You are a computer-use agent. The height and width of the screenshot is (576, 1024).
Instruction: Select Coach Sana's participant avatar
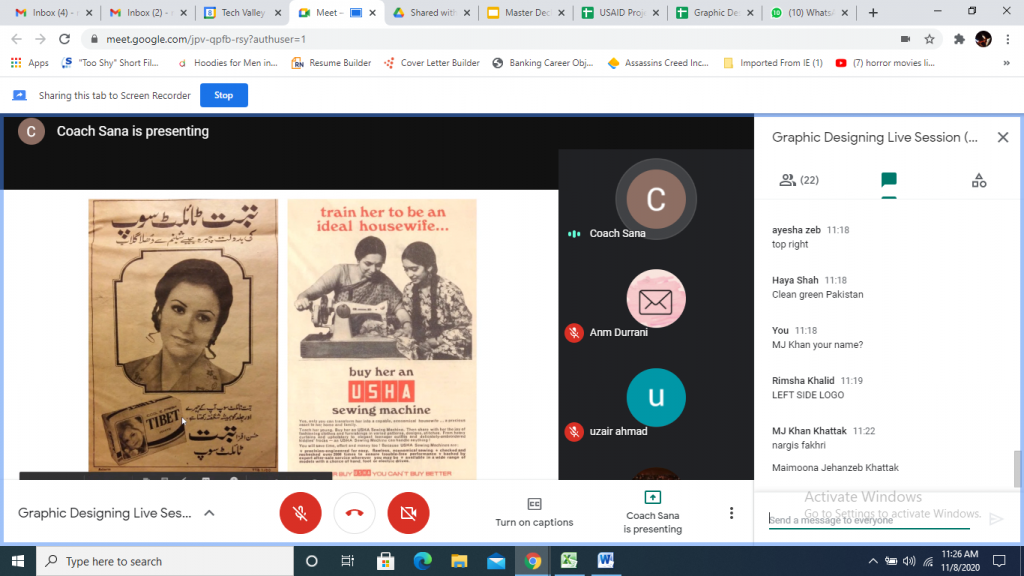click(x=656, y=199)
